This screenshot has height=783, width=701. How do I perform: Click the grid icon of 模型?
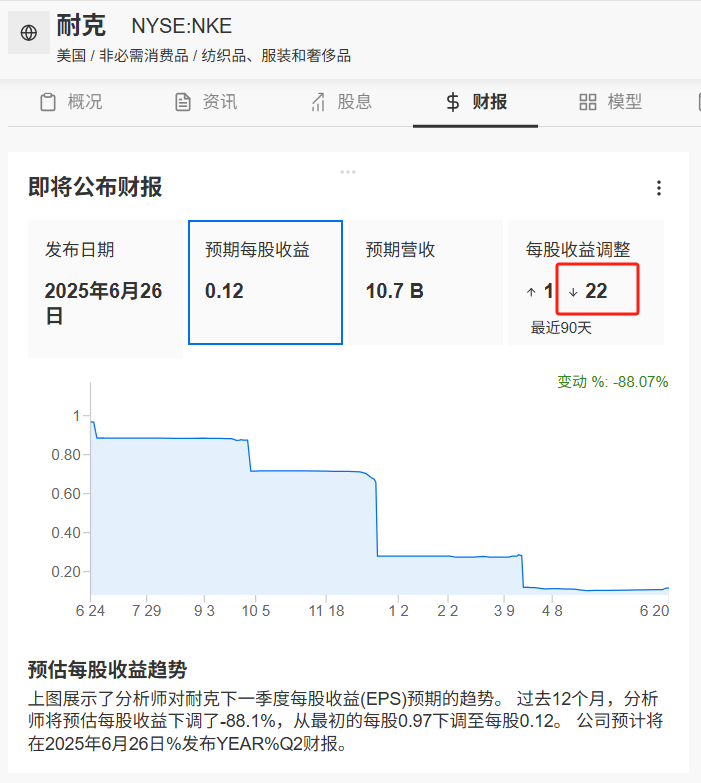coord(588,102)
